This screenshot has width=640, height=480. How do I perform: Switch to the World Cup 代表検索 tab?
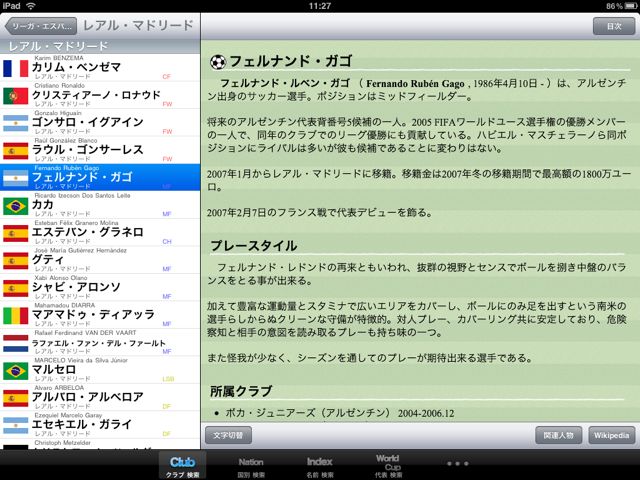(x=388, y=467)
